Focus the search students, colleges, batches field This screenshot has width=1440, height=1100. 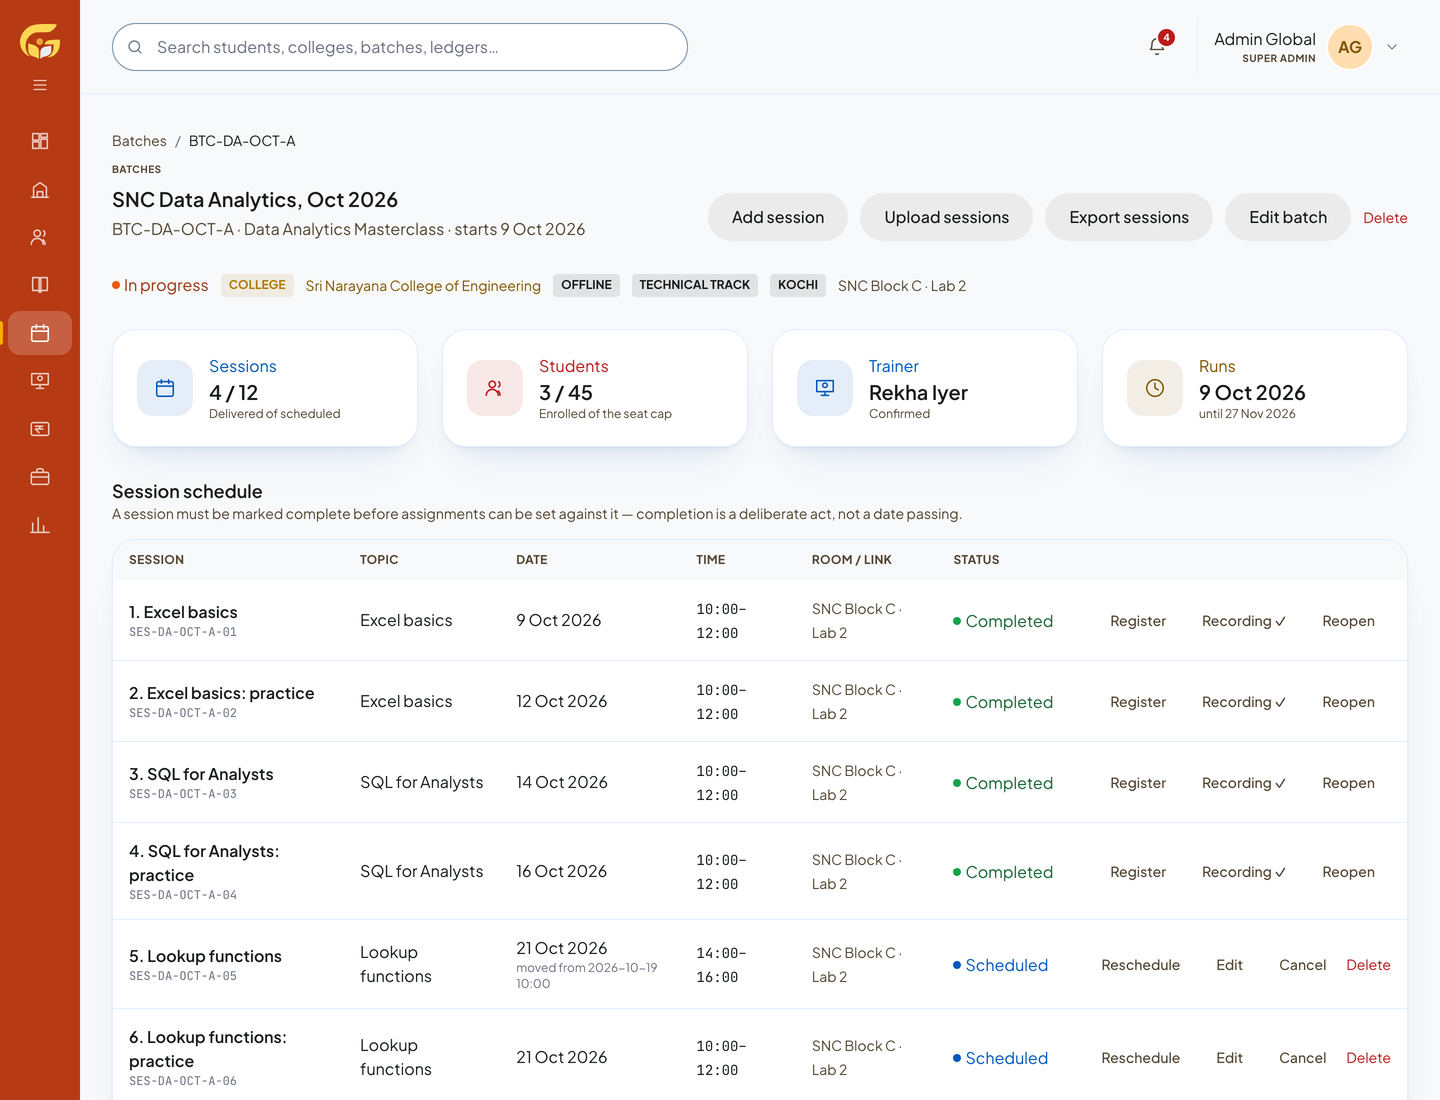pyautogui.click(x=400, y=47)
